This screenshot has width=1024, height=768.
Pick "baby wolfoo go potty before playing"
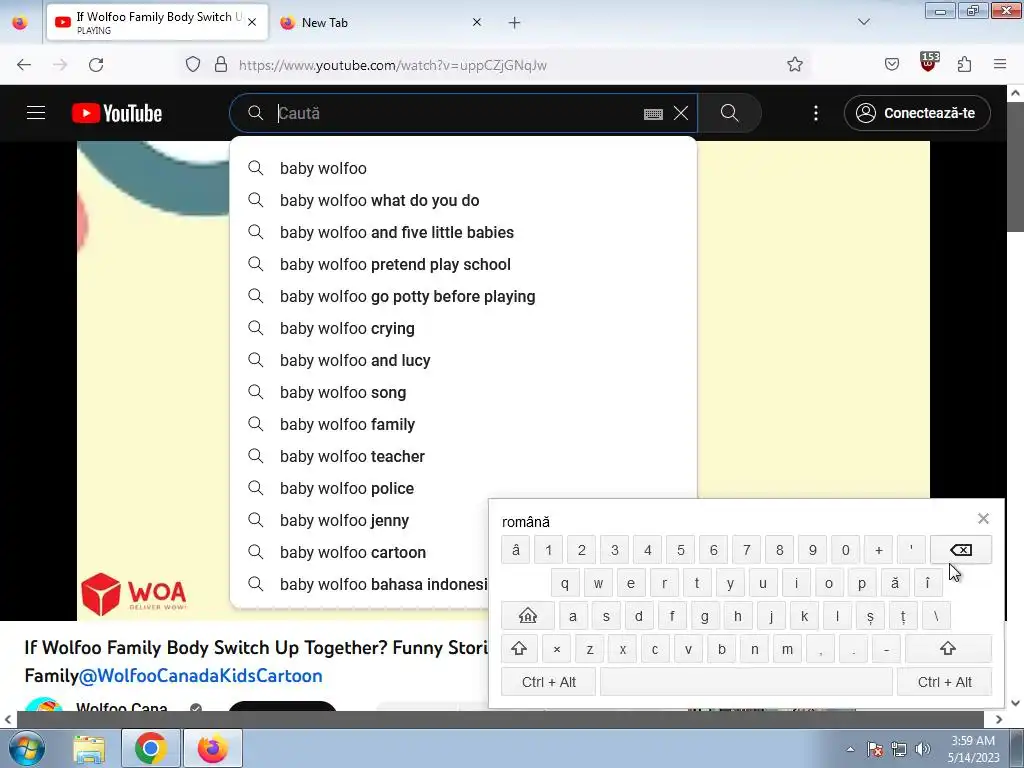[x=463, y=296]
